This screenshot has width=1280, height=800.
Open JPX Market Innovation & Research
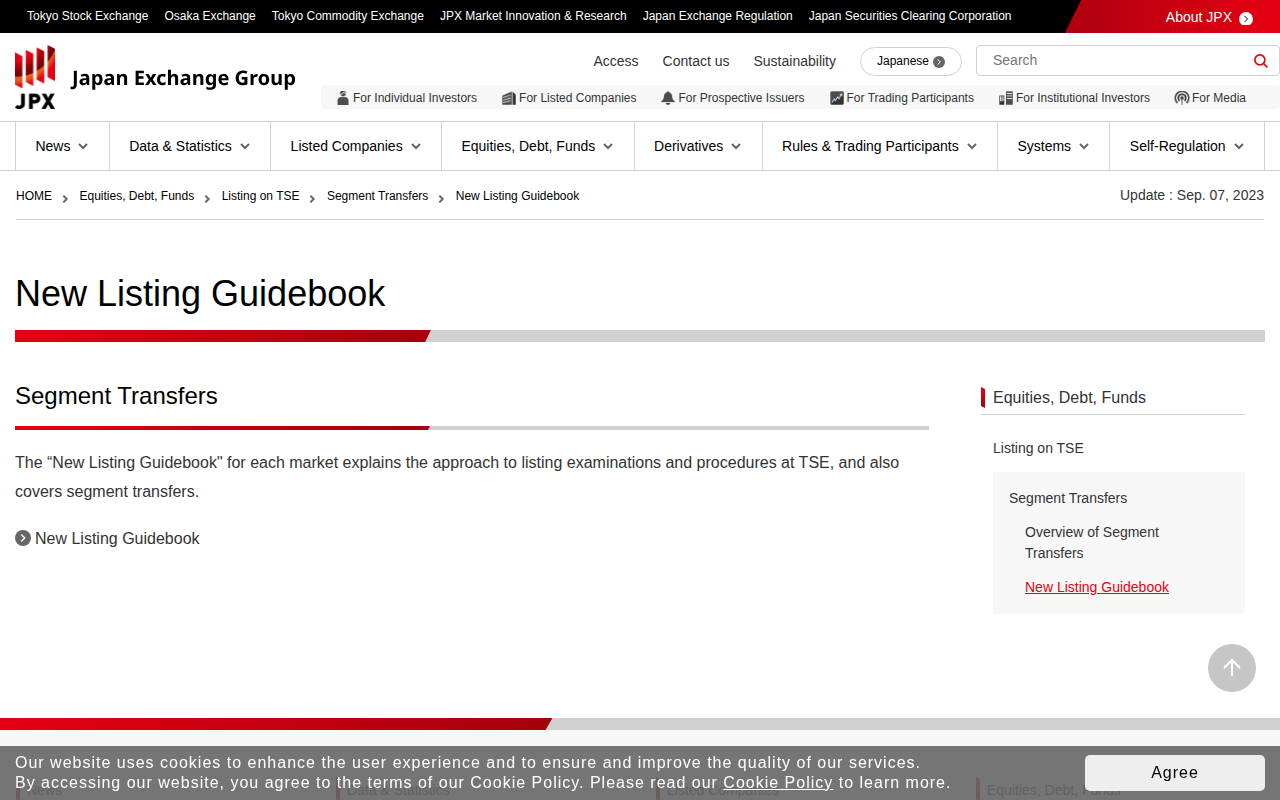coord(533,16)
